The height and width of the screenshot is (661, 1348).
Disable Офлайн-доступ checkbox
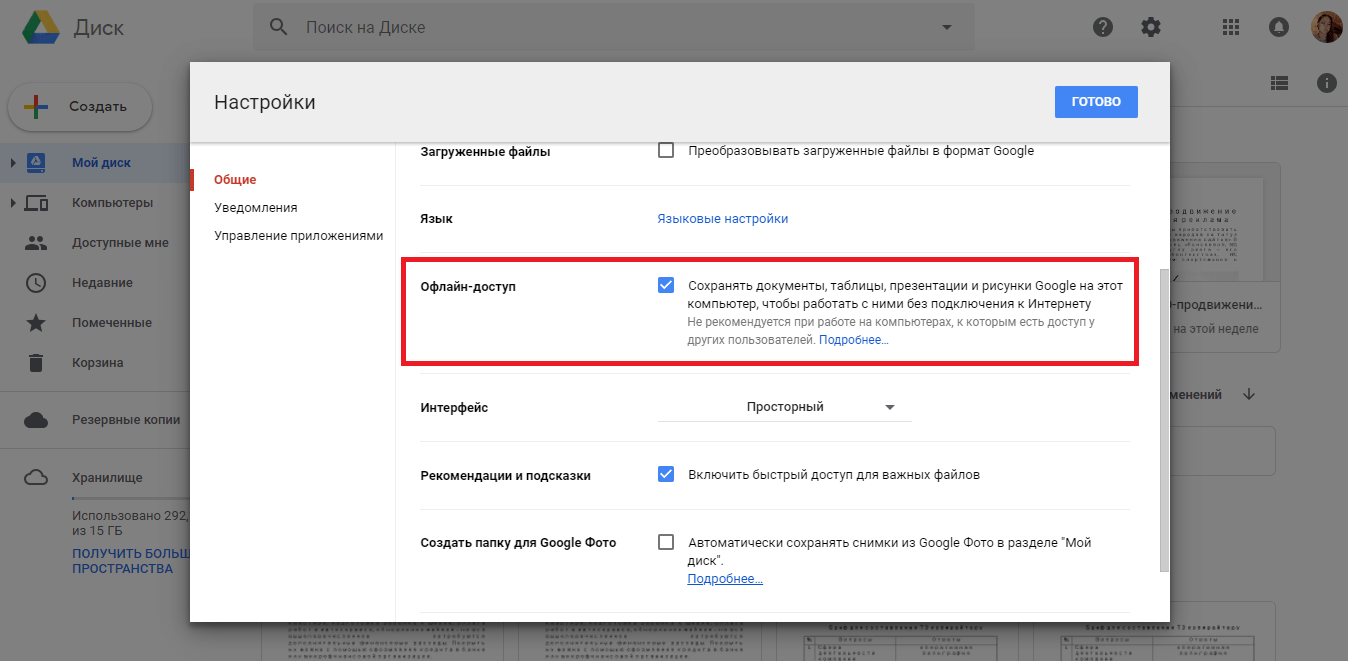tap(666, 285)
